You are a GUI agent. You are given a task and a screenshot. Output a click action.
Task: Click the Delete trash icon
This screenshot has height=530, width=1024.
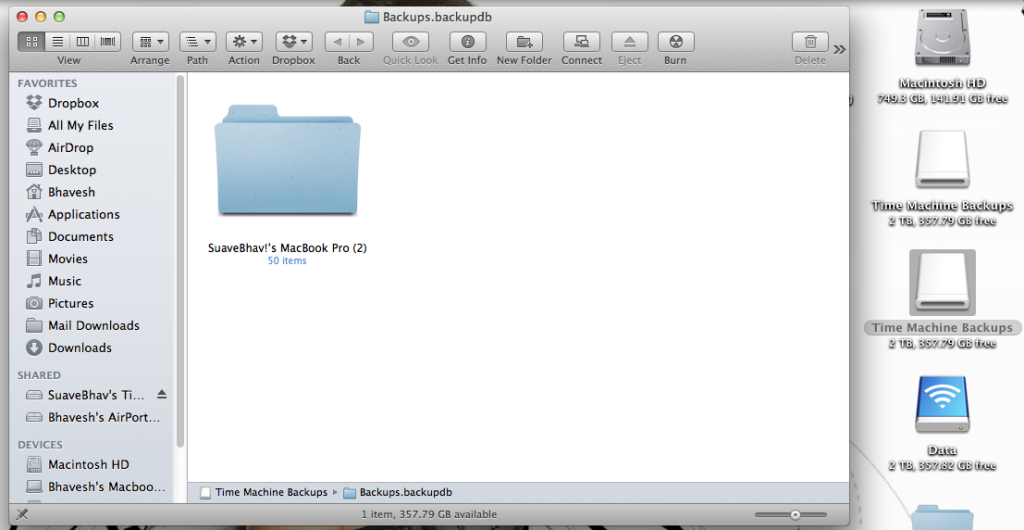coord(810,42)
